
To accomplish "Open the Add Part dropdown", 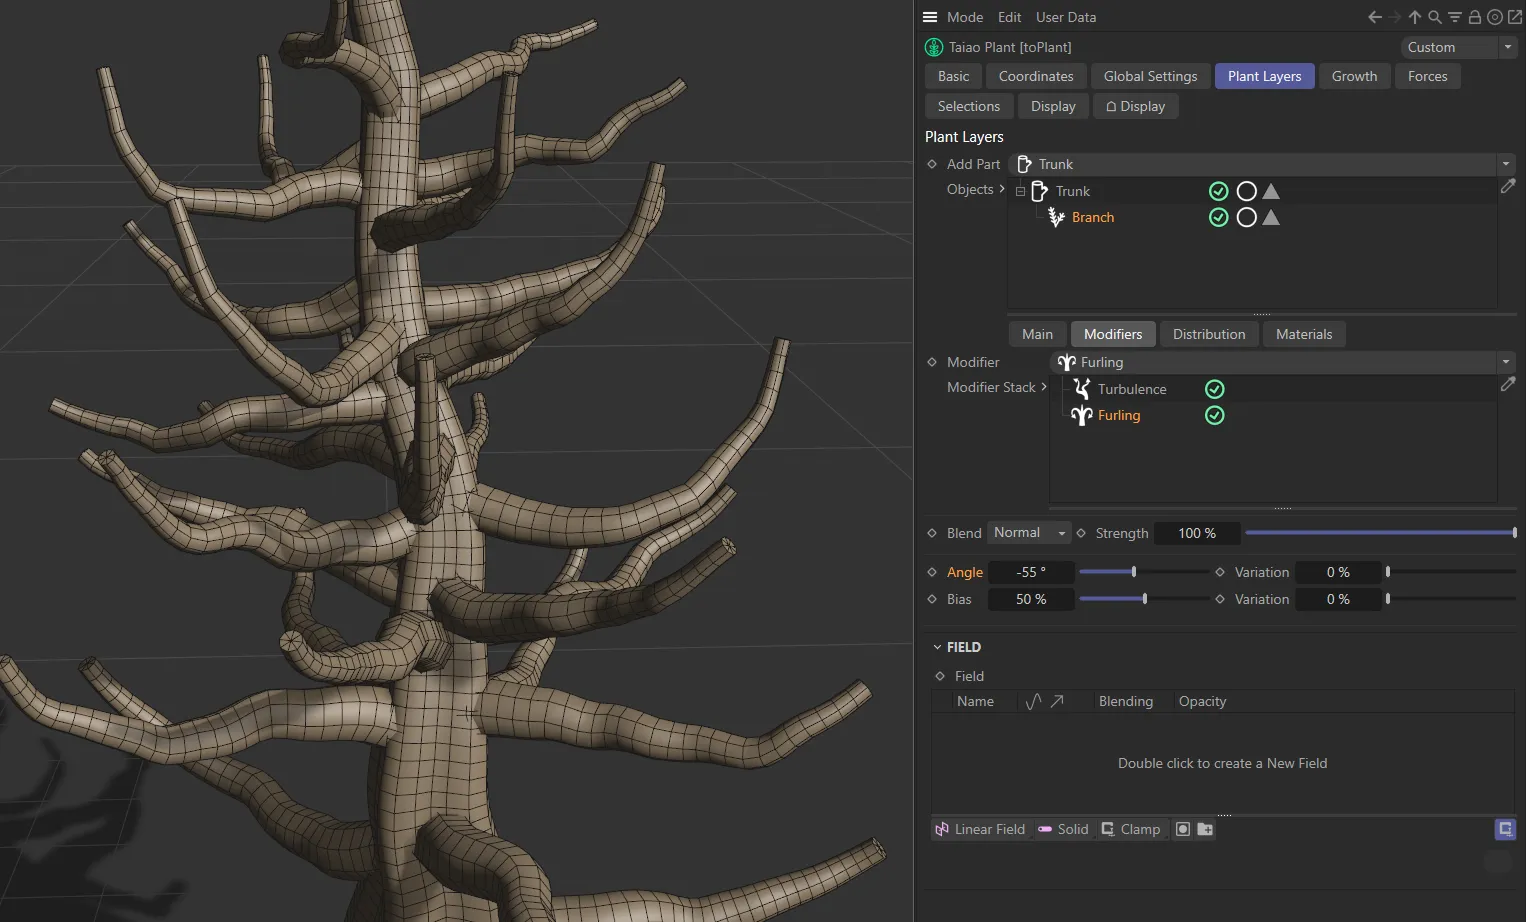I will pyautogui.click(x=1505, y=163).
